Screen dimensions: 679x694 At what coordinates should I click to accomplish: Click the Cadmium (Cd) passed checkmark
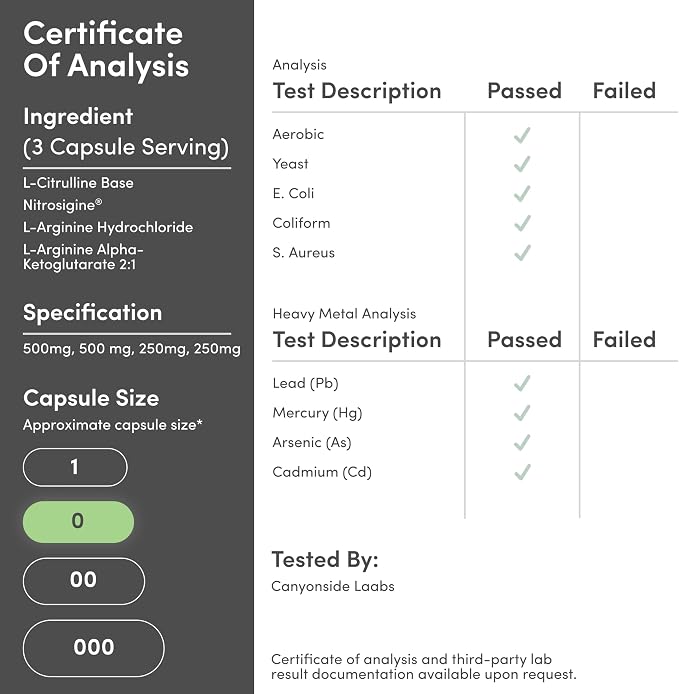(x=522, y=472)
